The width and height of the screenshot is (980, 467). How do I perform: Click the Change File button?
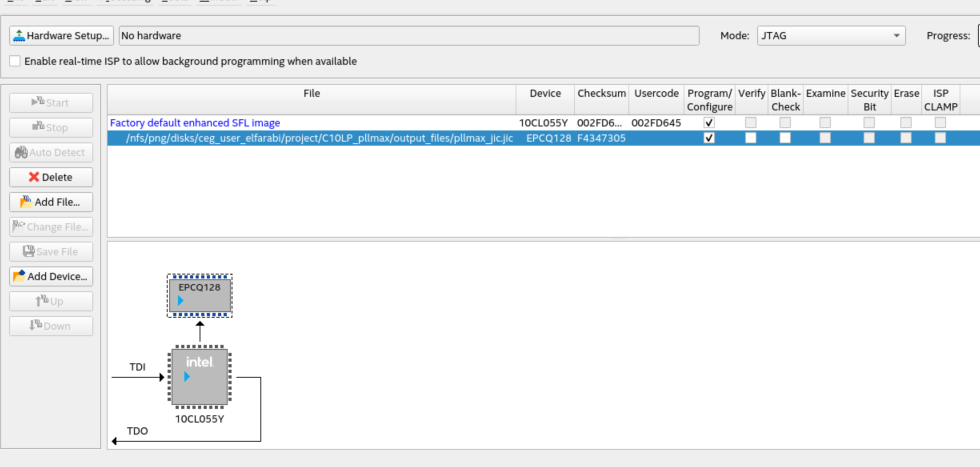click(51, 227)
